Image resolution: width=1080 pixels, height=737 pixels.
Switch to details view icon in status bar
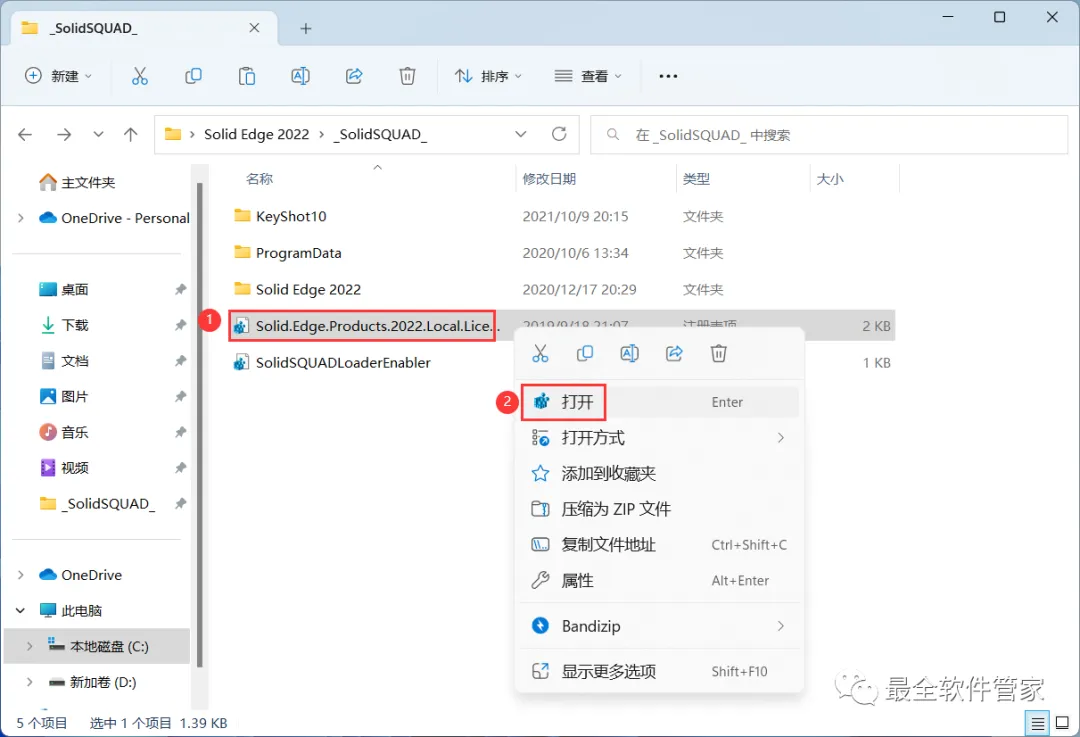click(x=1037, y=723)
